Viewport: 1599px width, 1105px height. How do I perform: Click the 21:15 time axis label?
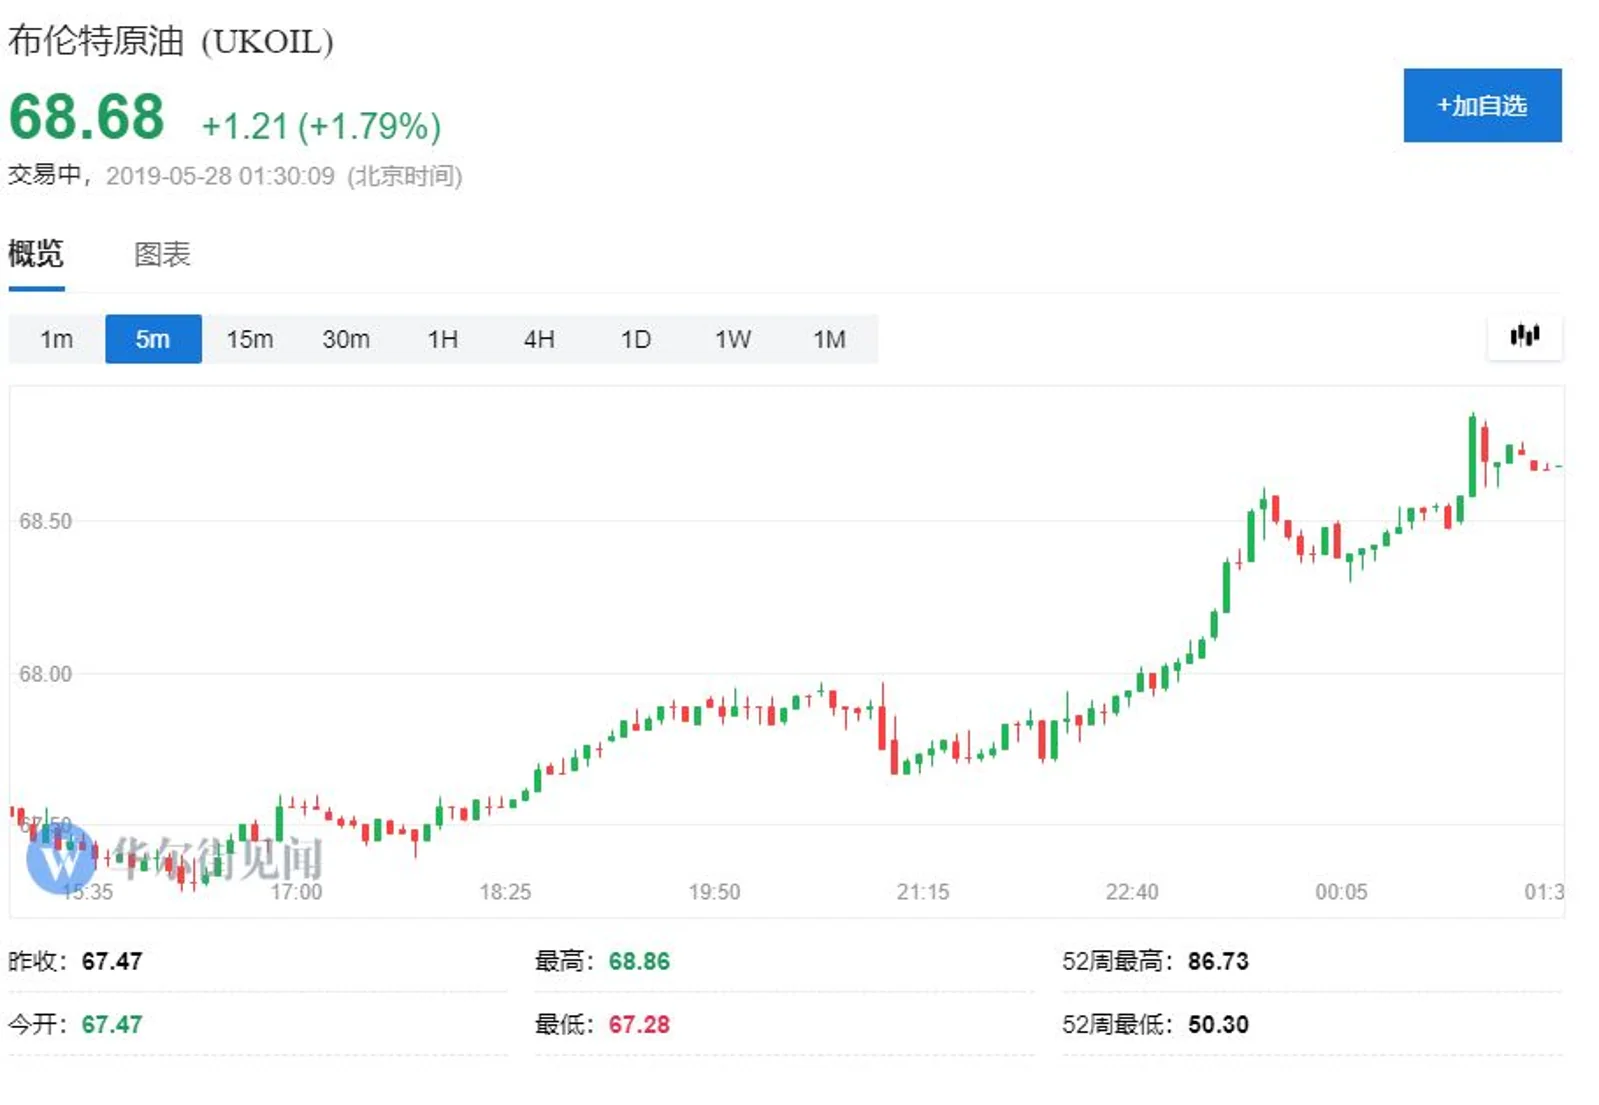point(922,891)
